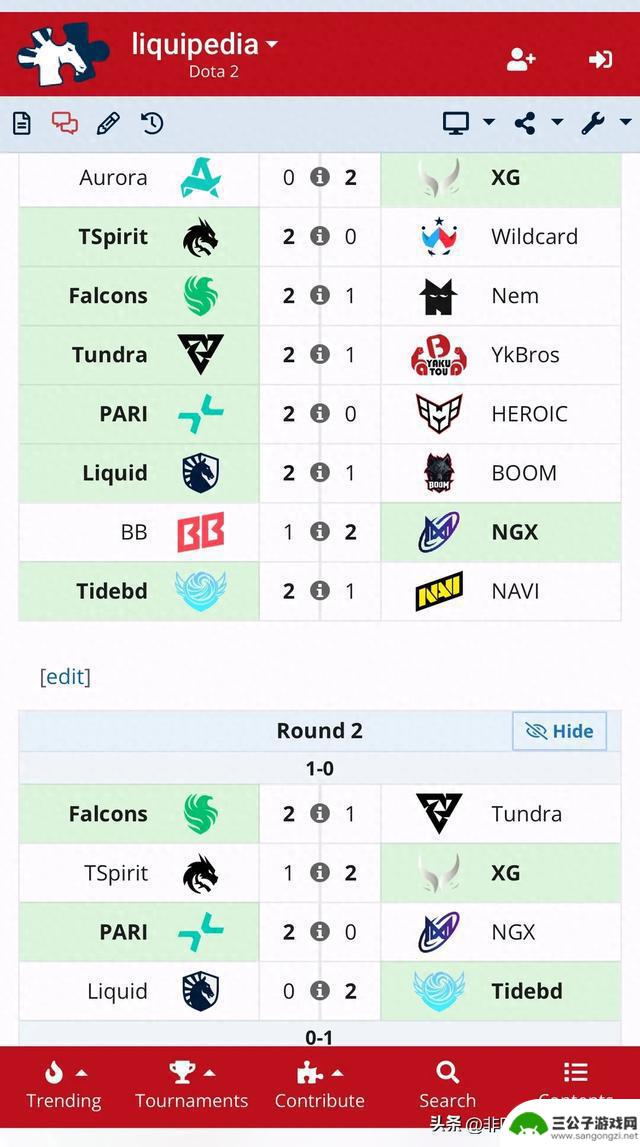Open the red discussion bubbles icon
Screen dimensions: 640x1147
click(65, 123)
